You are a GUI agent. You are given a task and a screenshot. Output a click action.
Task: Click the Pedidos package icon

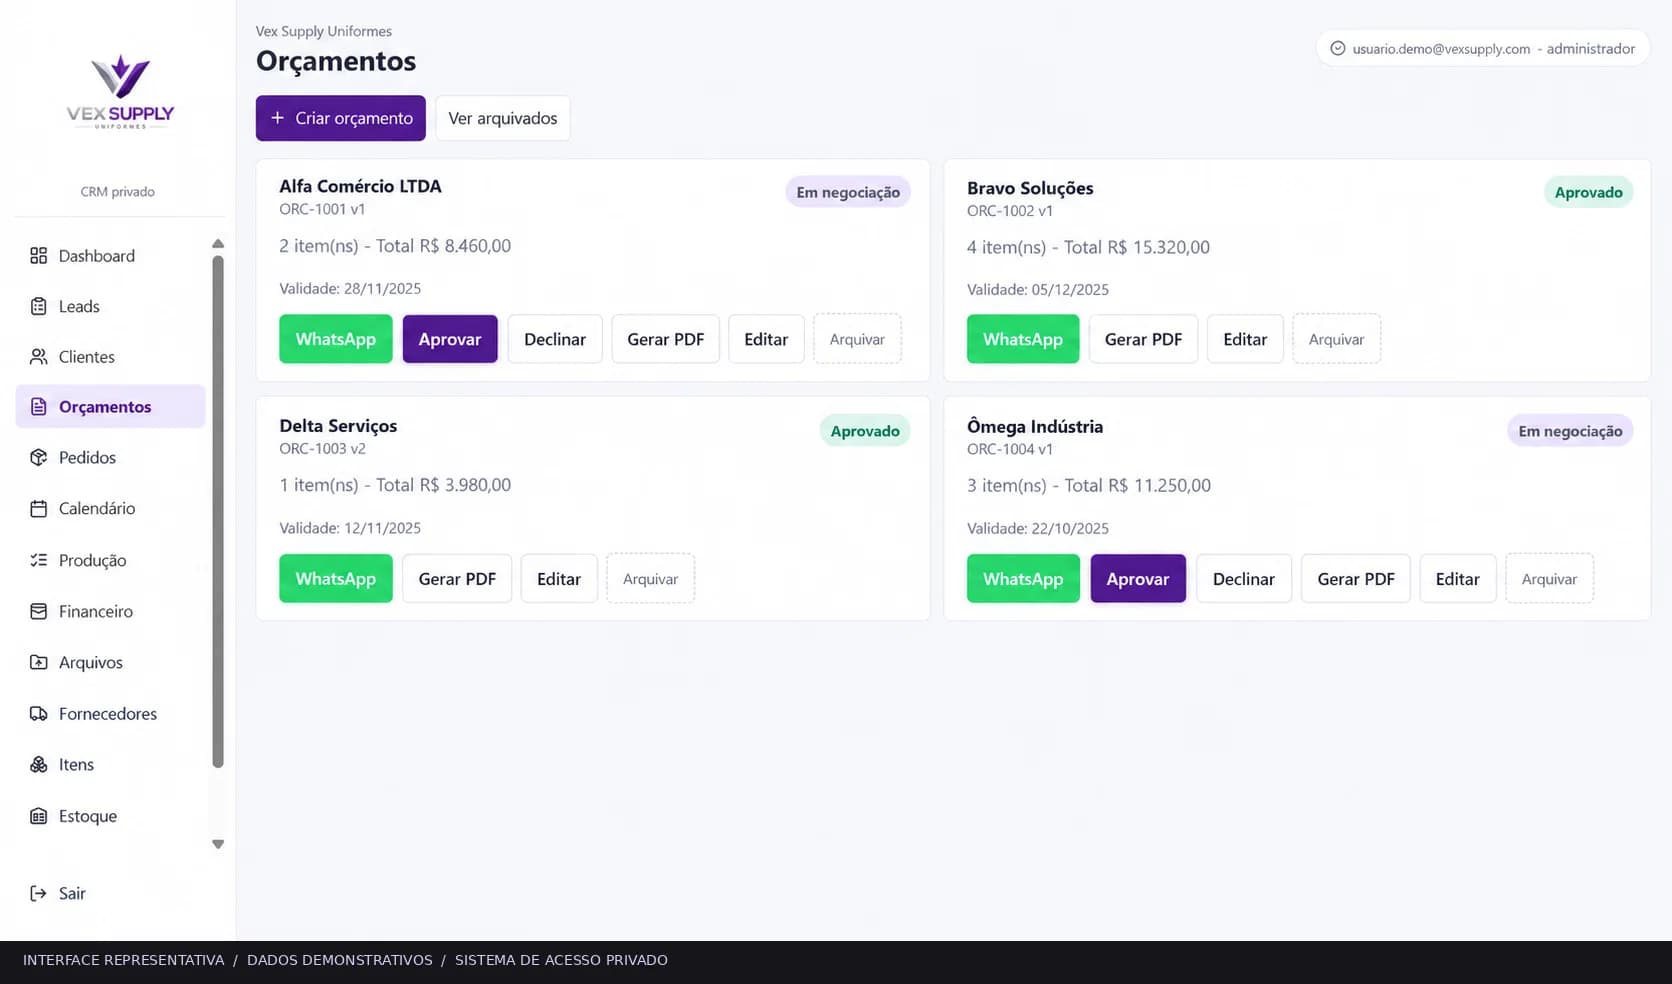(x=39, y=458)
